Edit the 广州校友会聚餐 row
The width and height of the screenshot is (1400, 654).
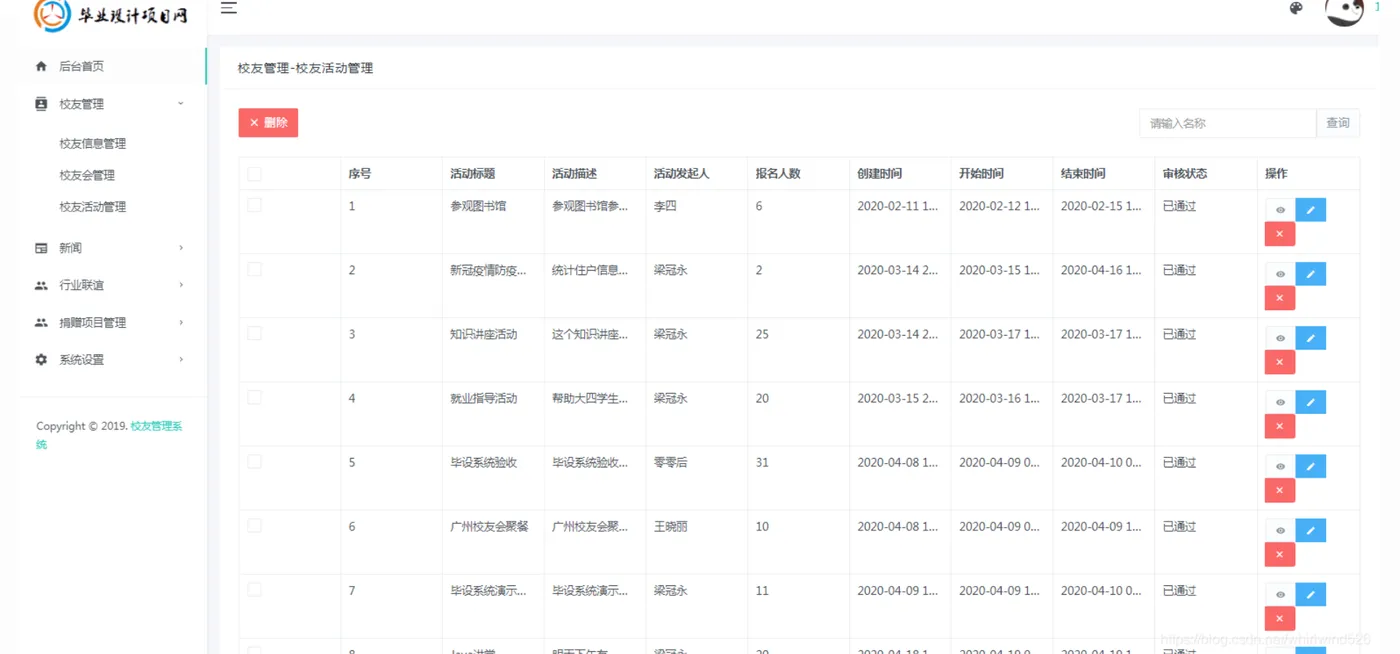[1311, 530]
